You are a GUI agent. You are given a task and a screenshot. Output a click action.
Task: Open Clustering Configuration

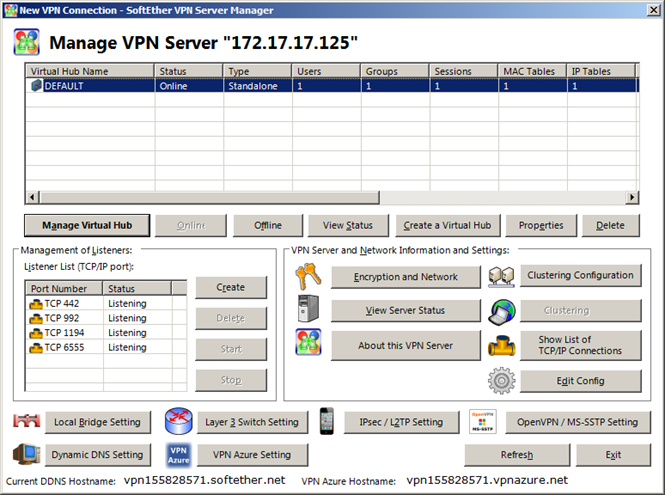pyautogui.click(x=581, y=275)
